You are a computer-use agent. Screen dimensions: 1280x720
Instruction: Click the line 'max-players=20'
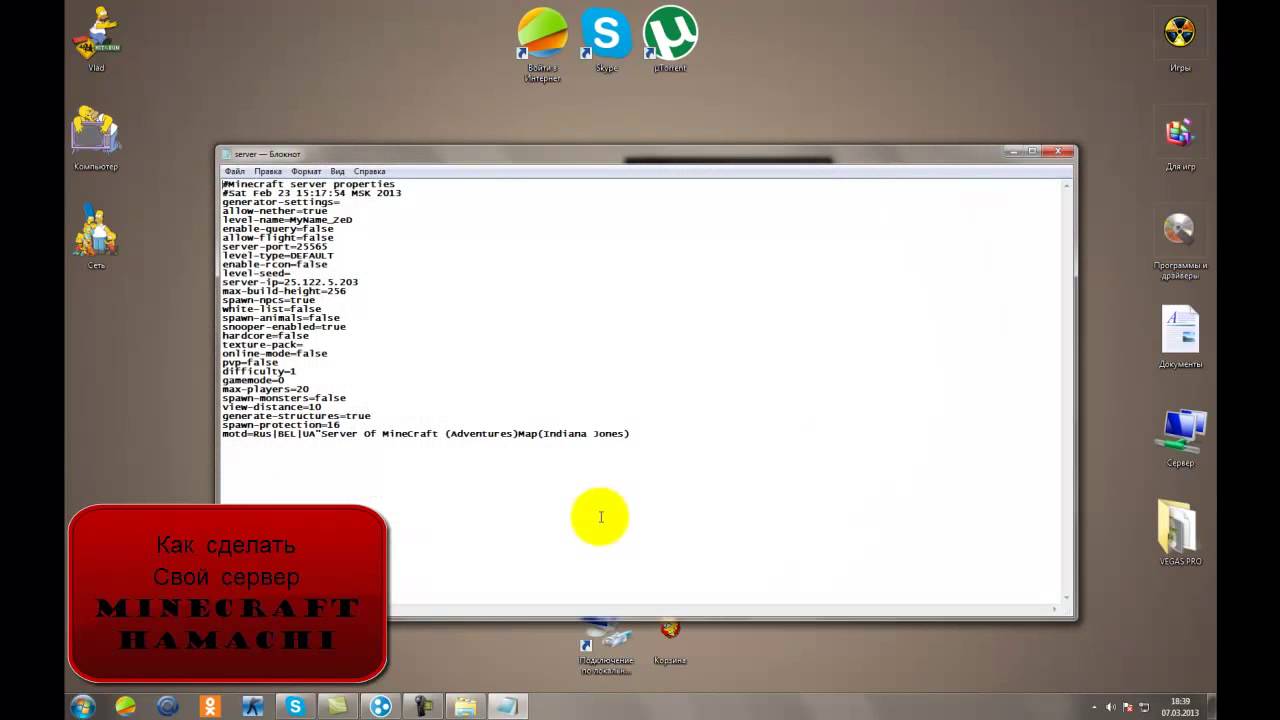pos(265,389)
